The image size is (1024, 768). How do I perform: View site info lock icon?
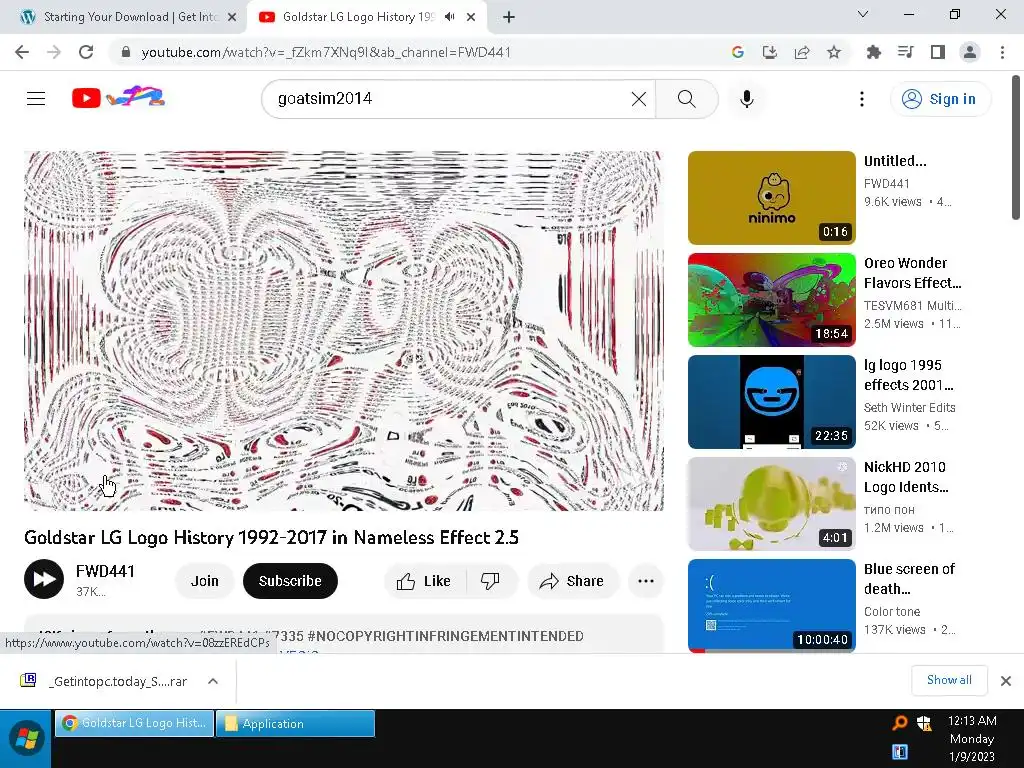click(x=125, y=52)
